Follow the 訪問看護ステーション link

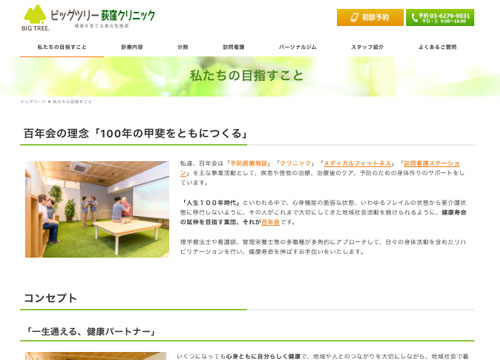[432, 163]
